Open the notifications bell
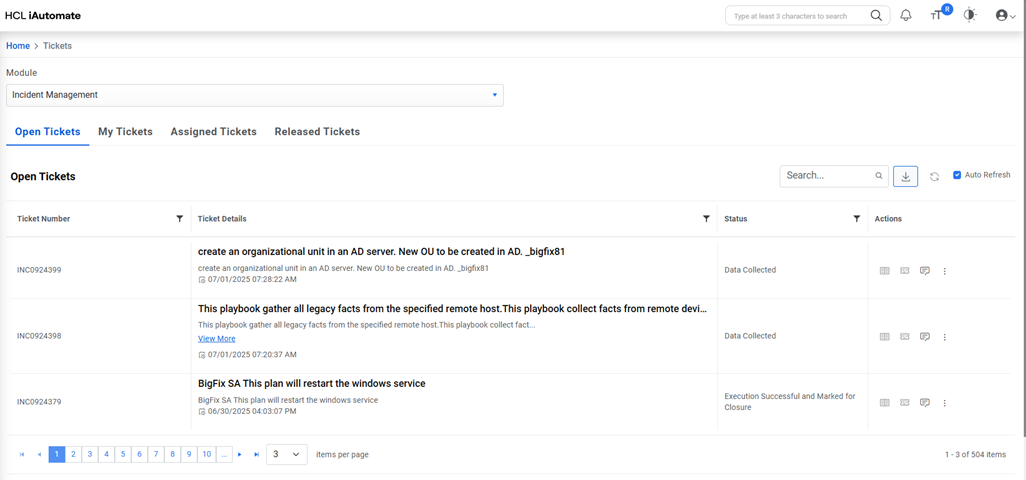This screenshot has height=480, width=1026. coord(906,16)
